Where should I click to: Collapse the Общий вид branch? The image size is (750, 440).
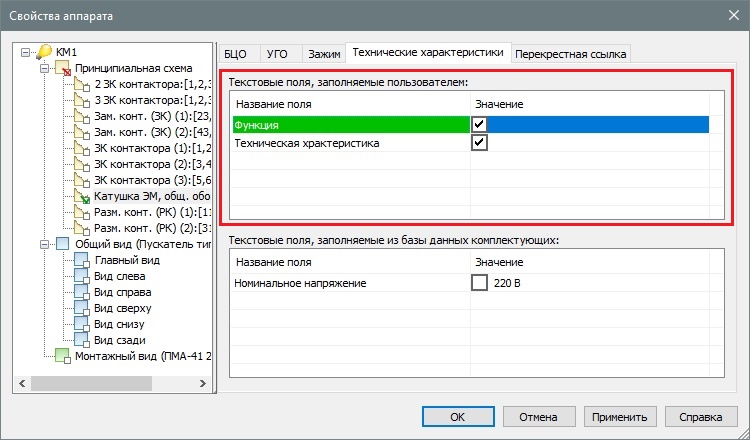pyautogui.click(x=44, y=244)
